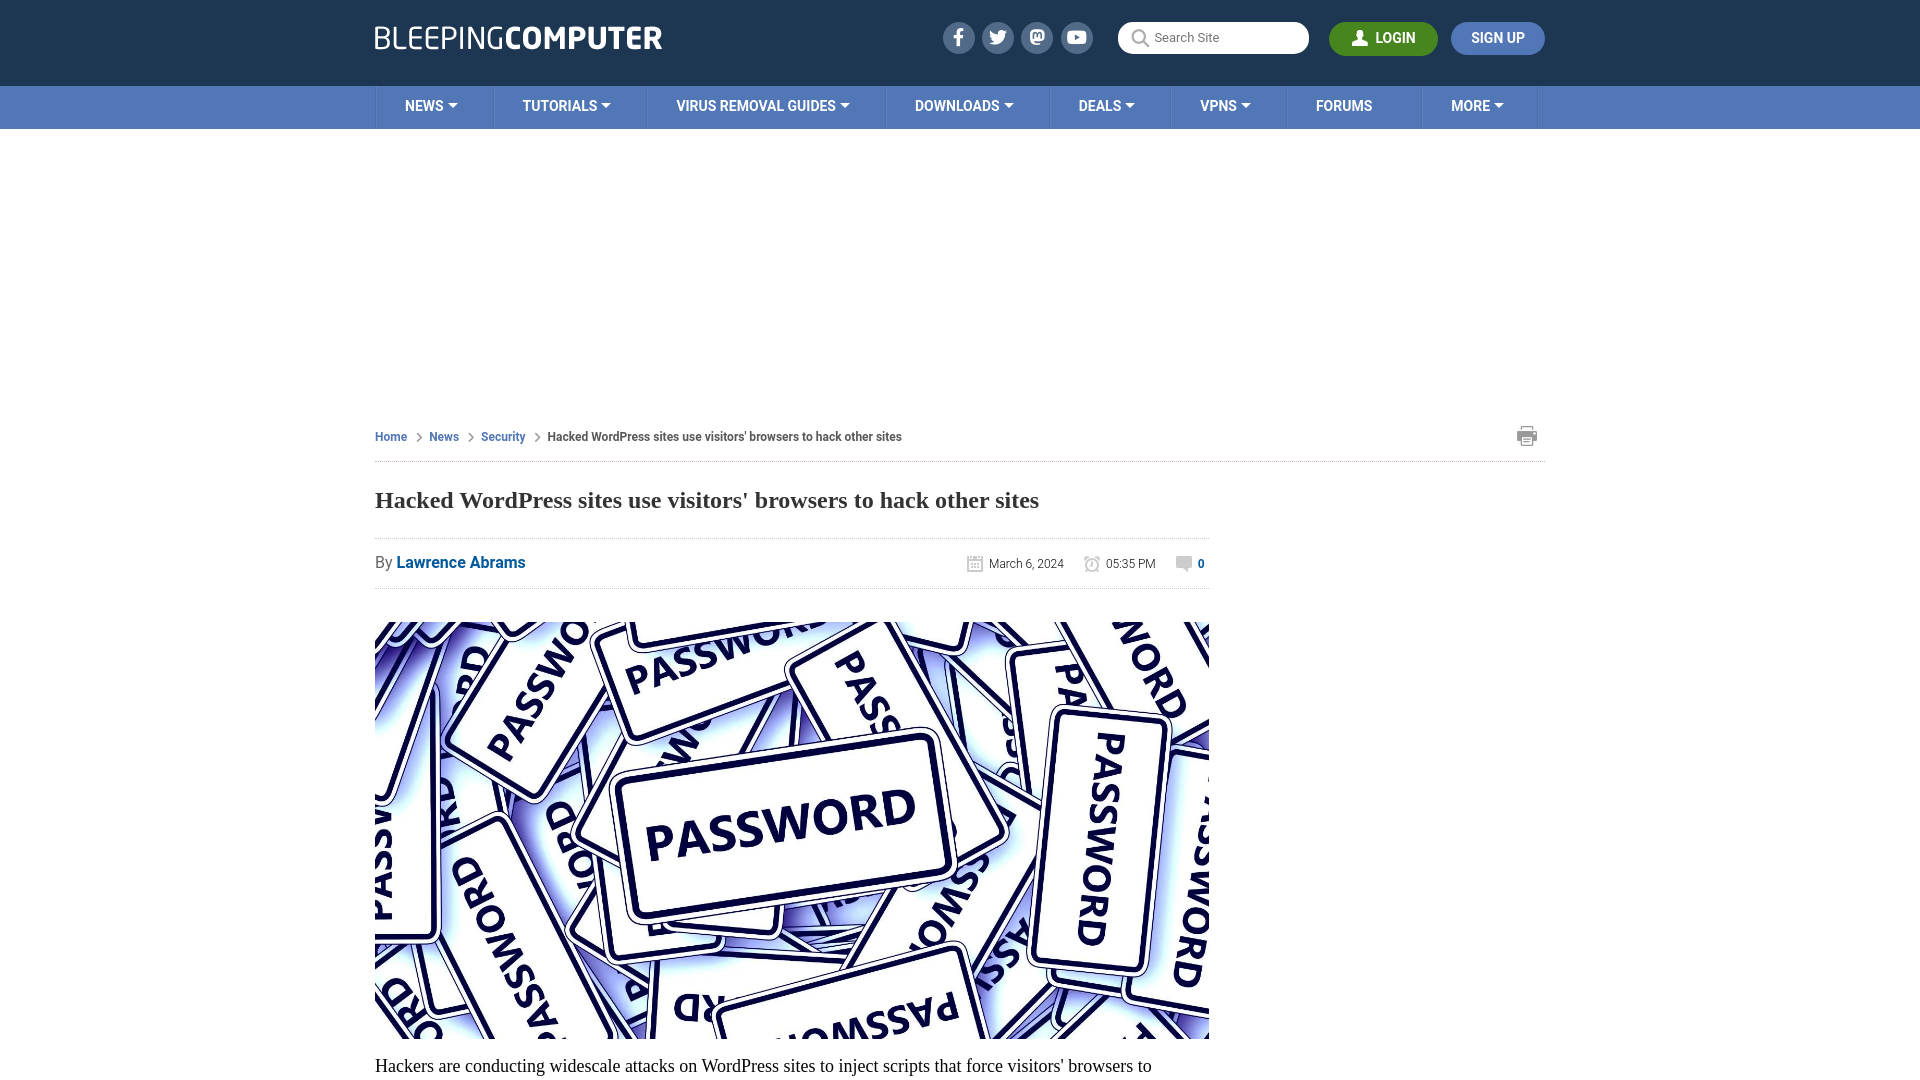Click the BleepingComputer home logo
The image size is (1920, 1080).
[518, 37]
